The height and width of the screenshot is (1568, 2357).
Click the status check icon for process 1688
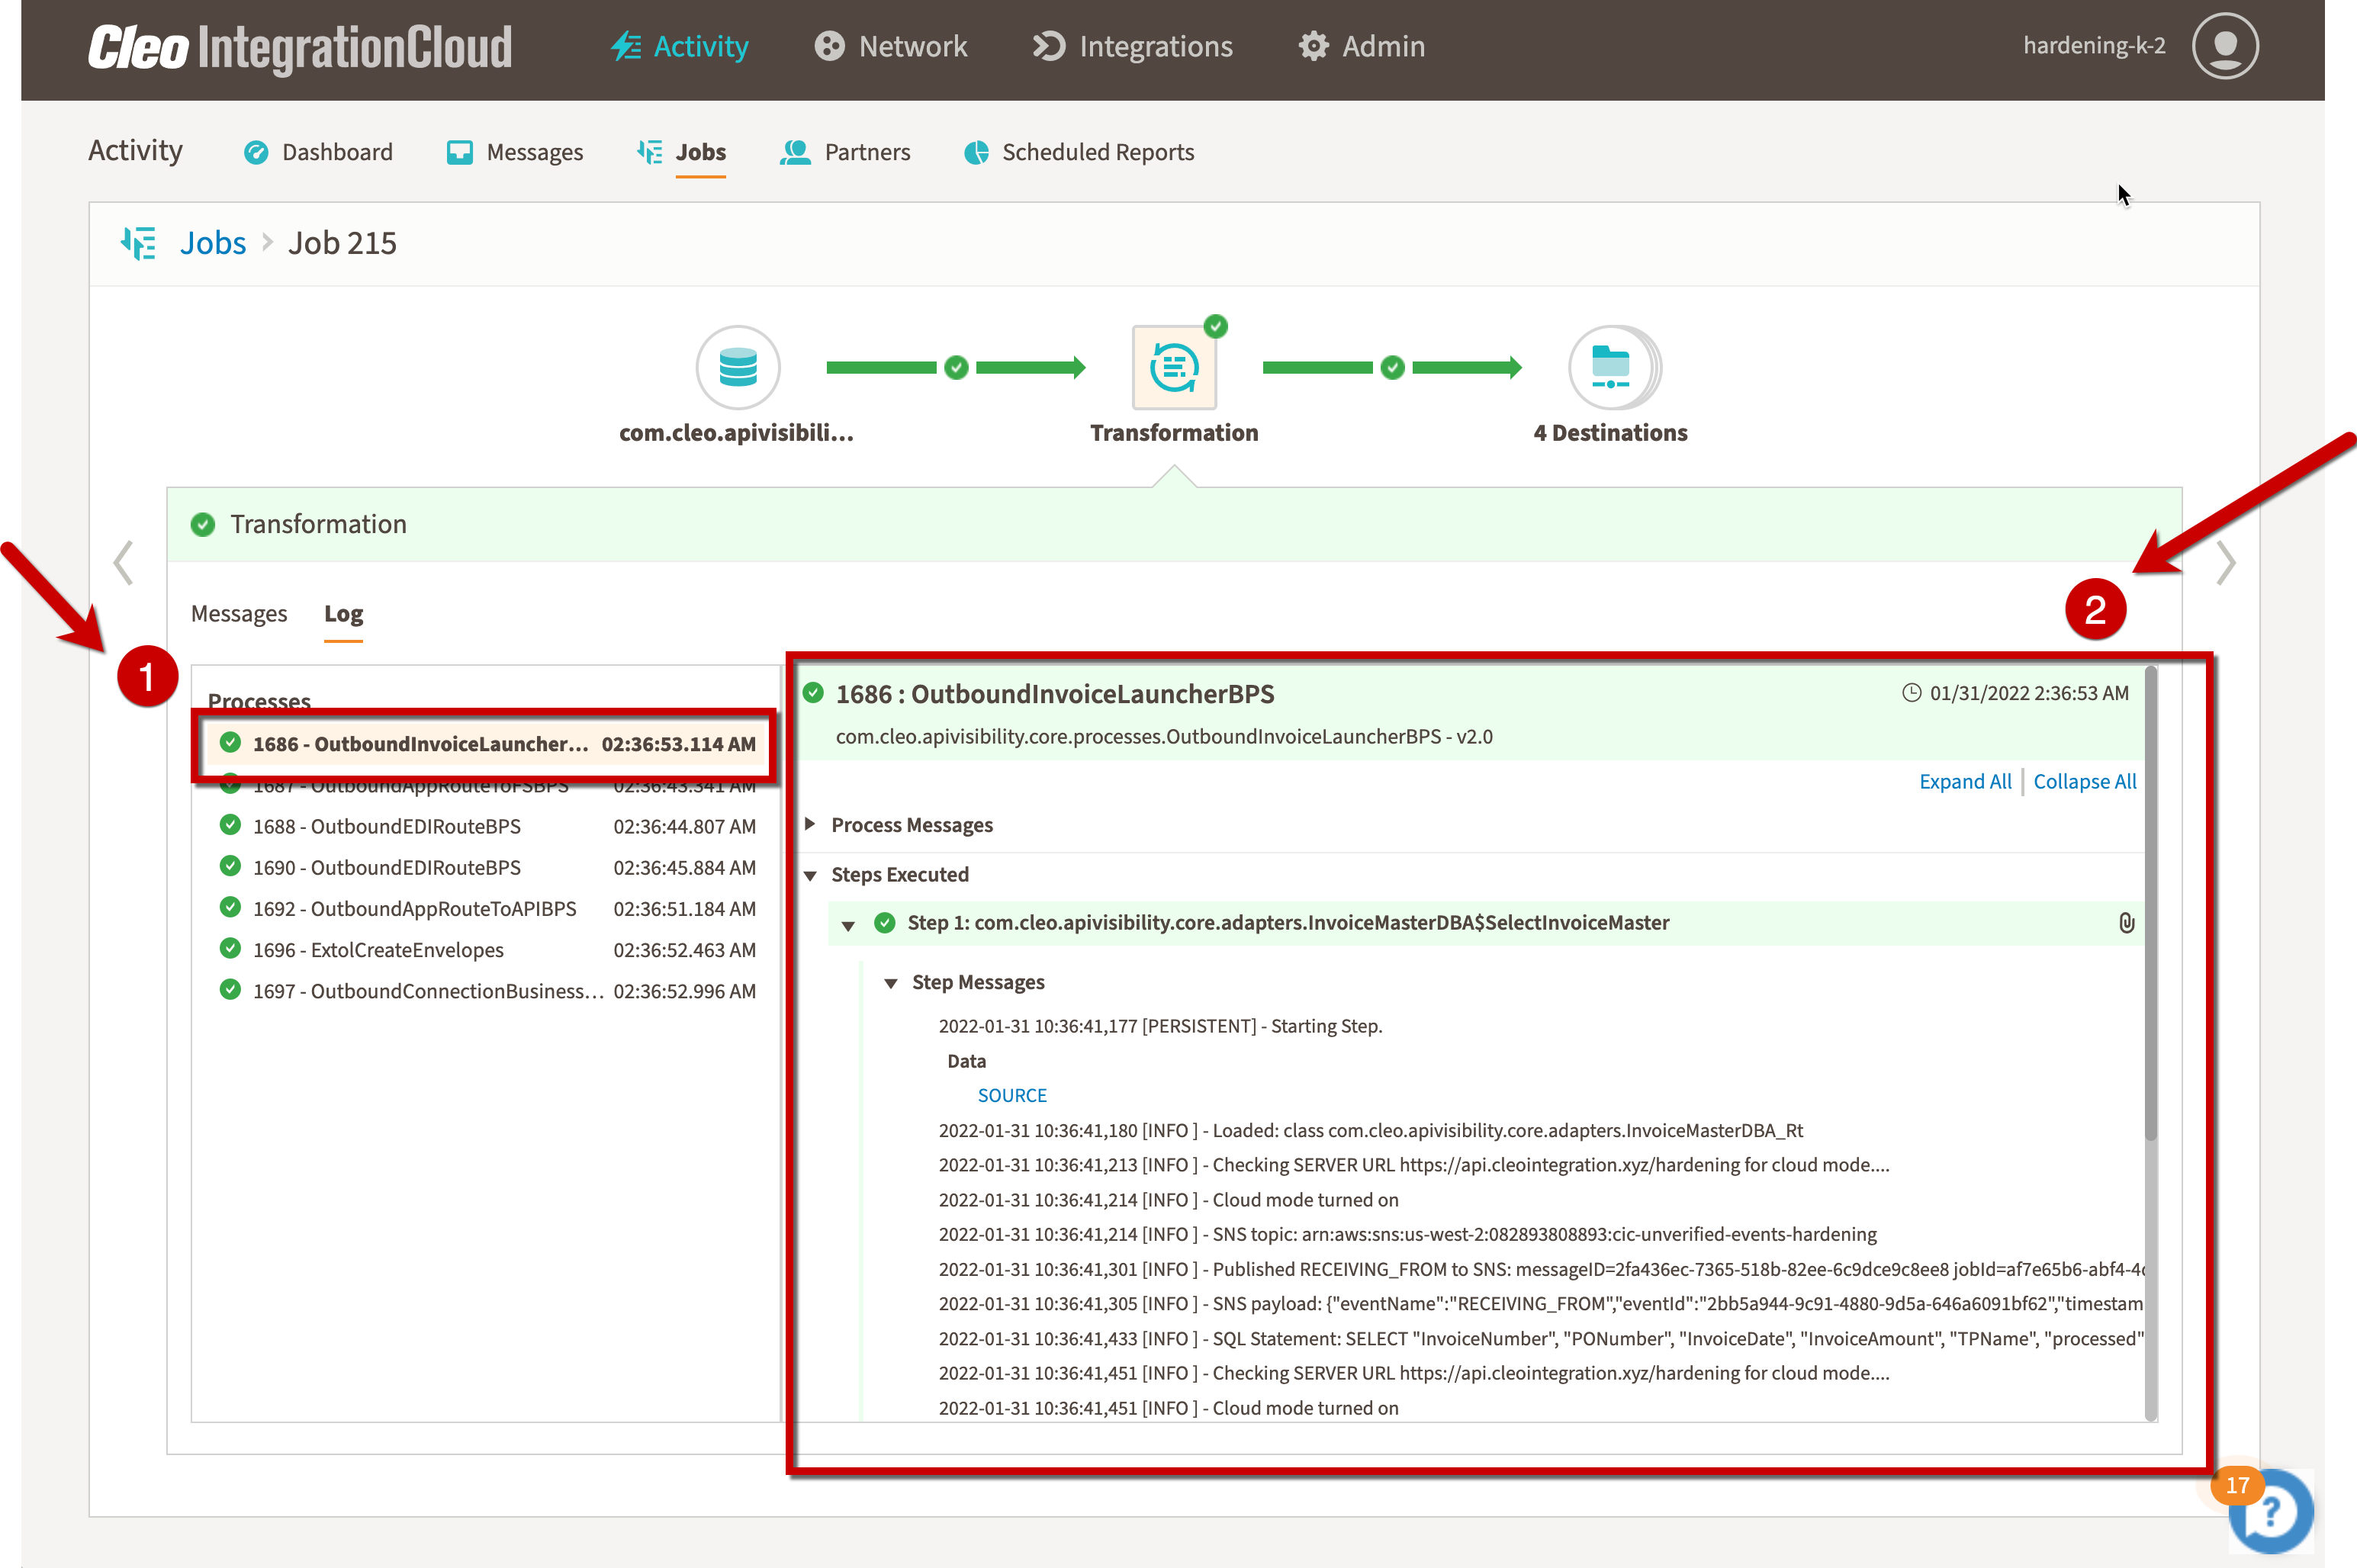(x=230, y=825)
